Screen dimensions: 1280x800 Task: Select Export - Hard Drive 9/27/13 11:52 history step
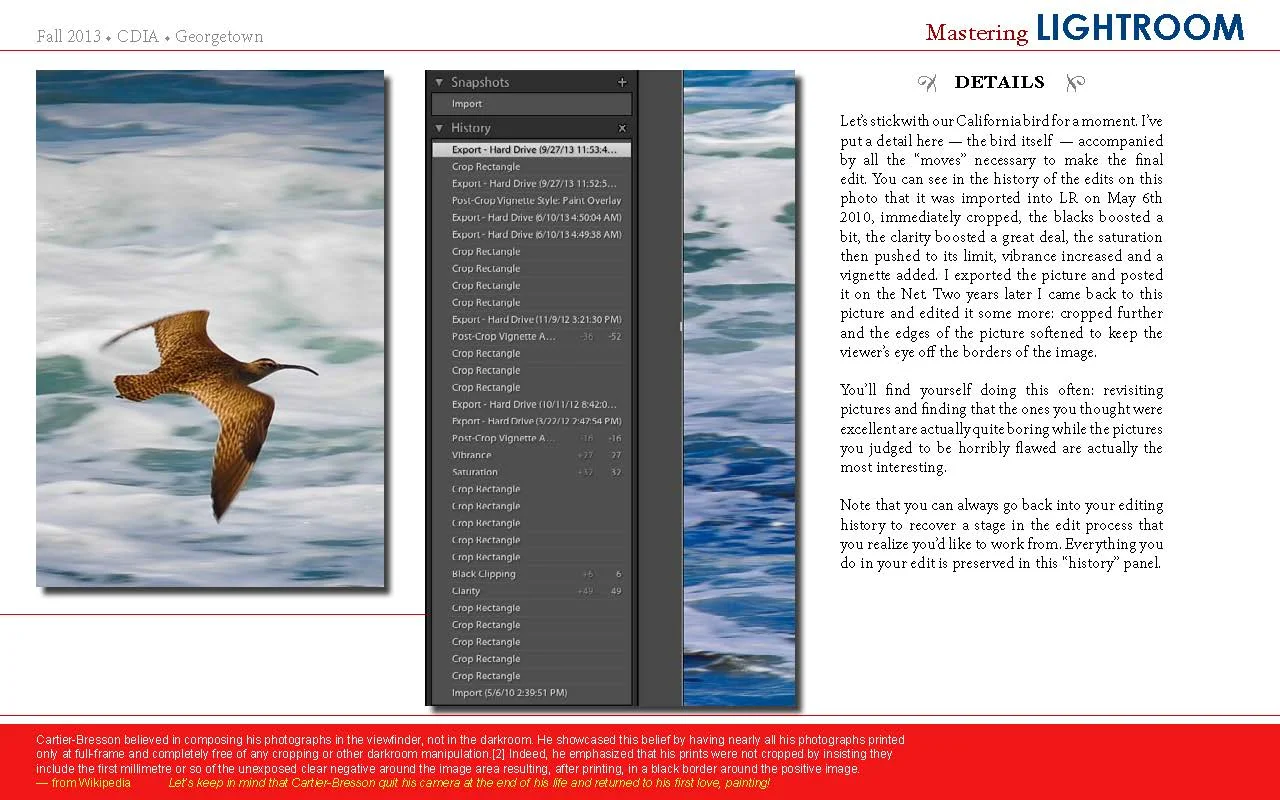coord(532,184)
